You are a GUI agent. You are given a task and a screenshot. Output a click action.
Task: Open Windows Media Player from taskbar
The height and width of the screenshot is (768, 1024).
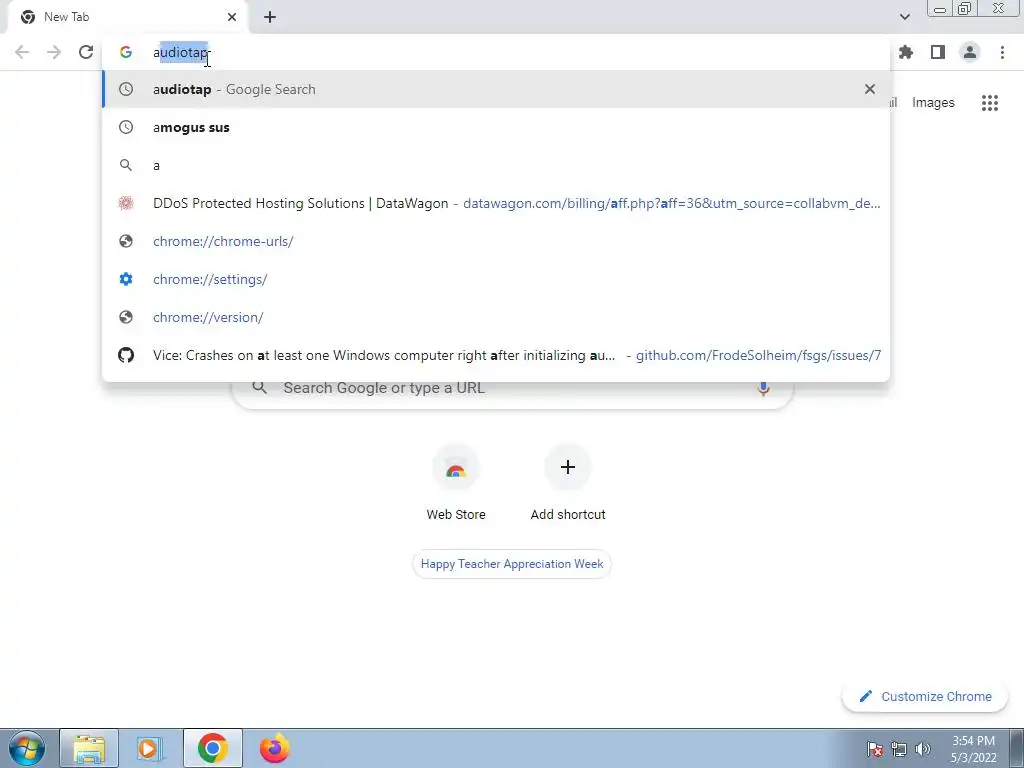point(151,748)
